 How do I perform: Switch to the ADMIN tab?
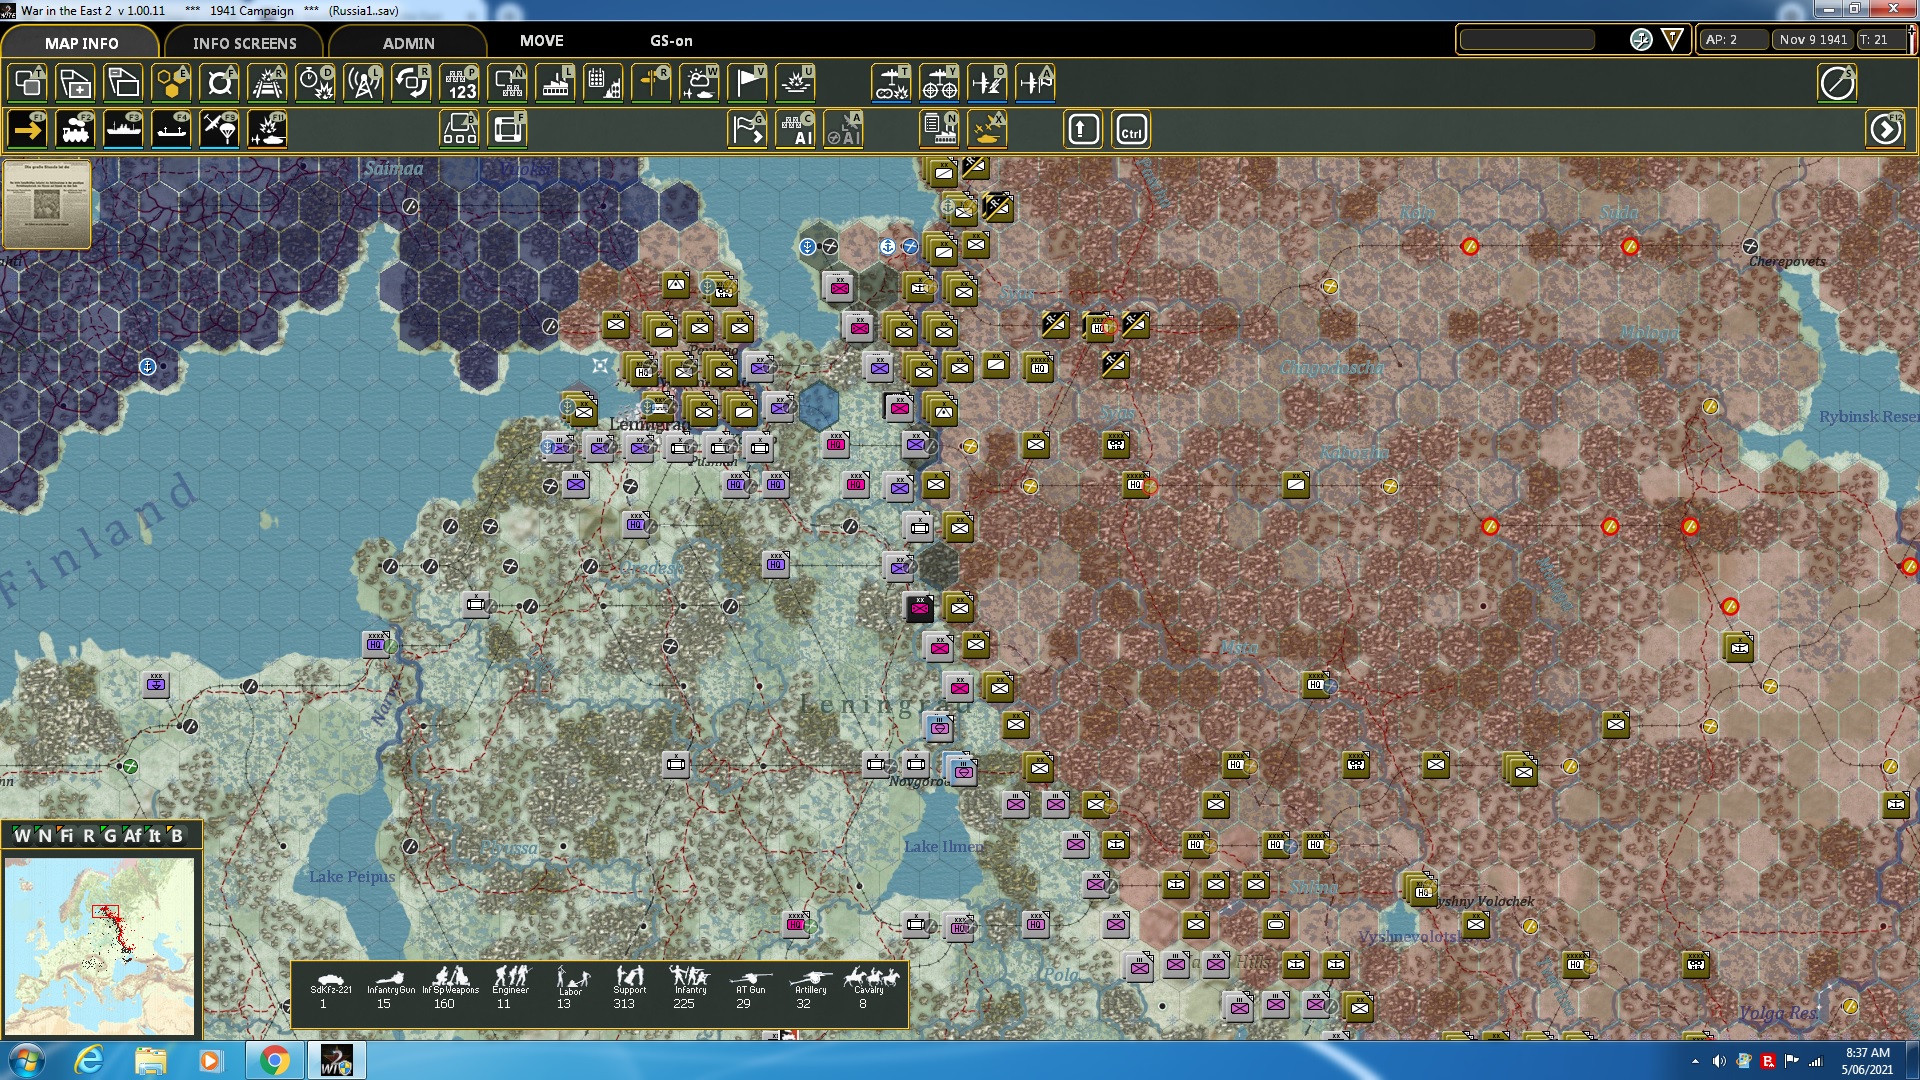pyautogui.click(x=408, y=43)
